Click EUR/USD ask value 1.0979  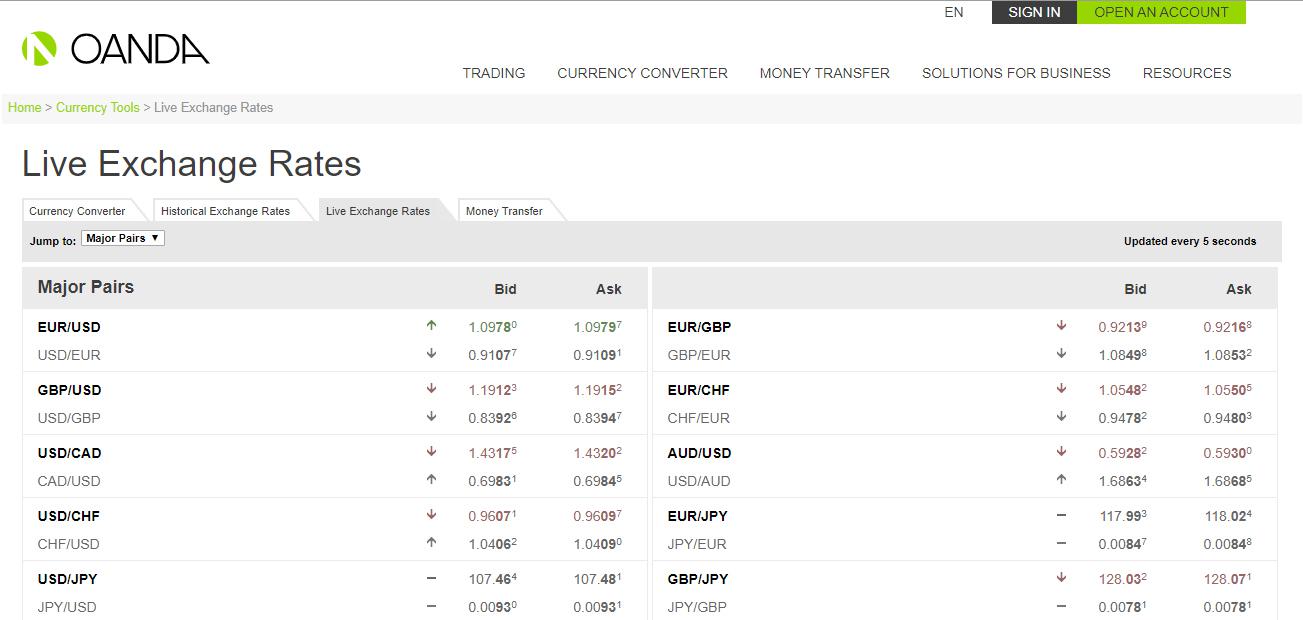point(598,326)
